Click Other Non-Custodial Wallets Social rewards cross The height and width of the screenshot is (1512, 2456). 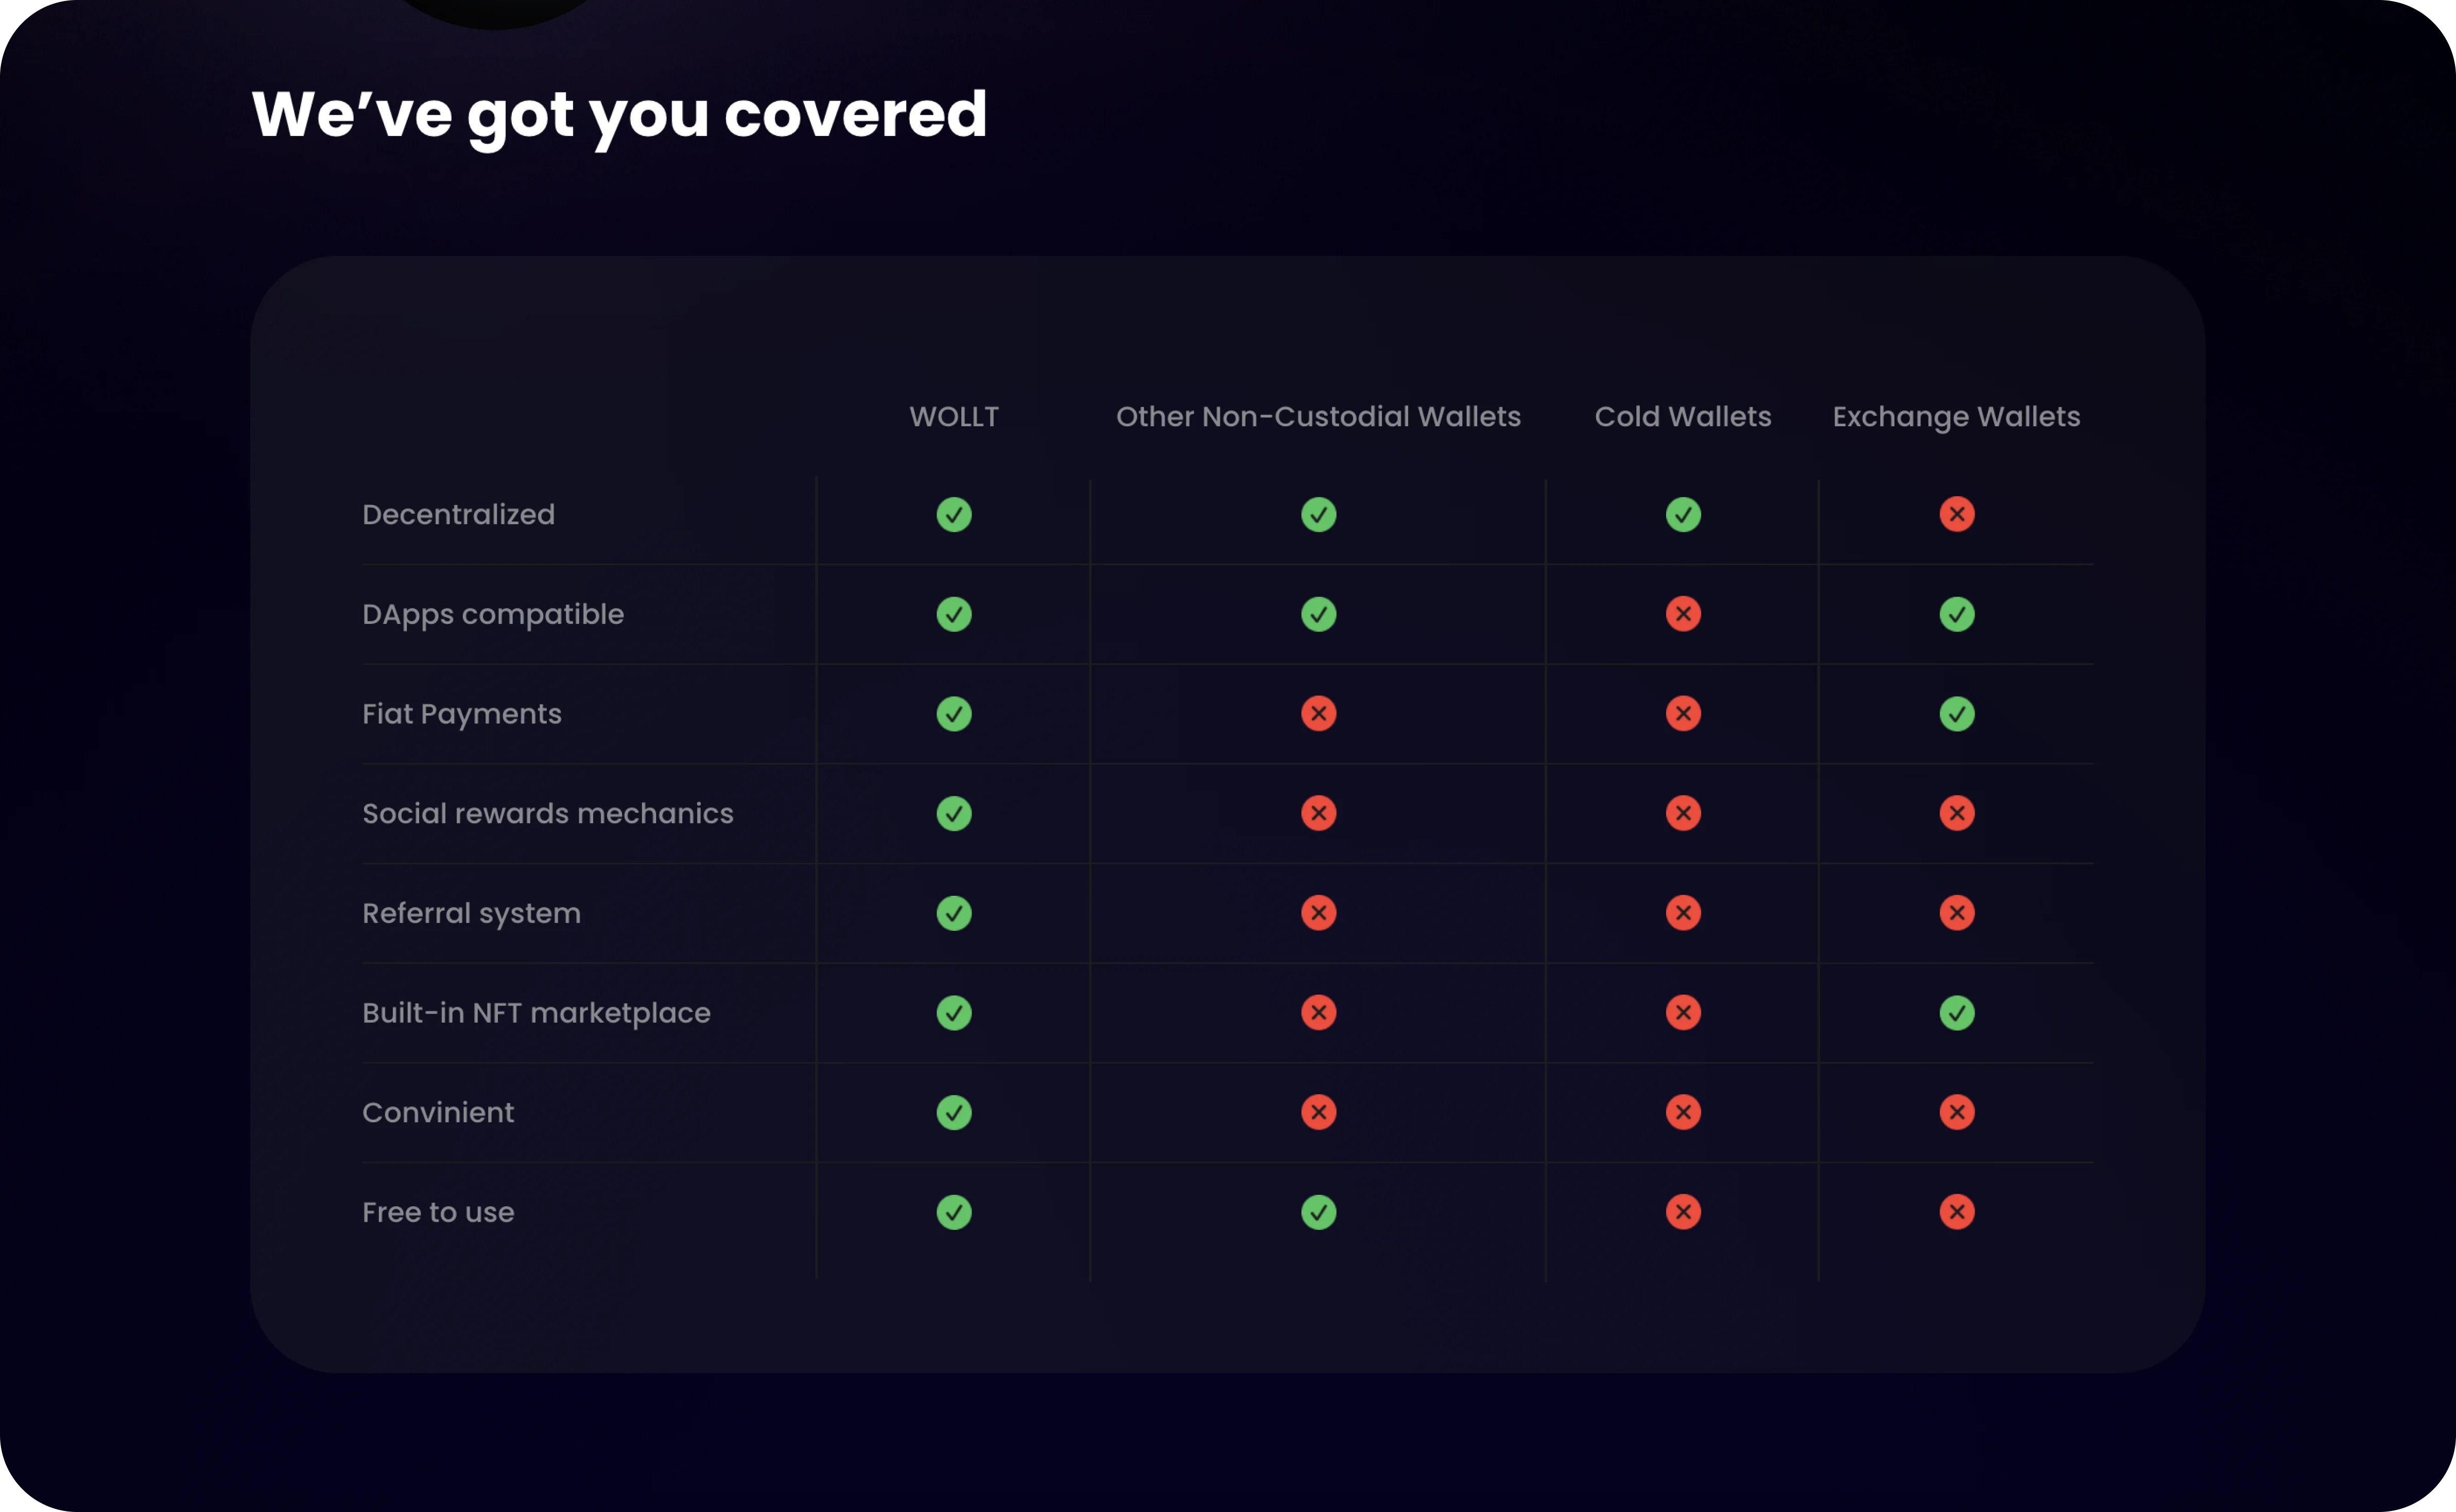1318,813
